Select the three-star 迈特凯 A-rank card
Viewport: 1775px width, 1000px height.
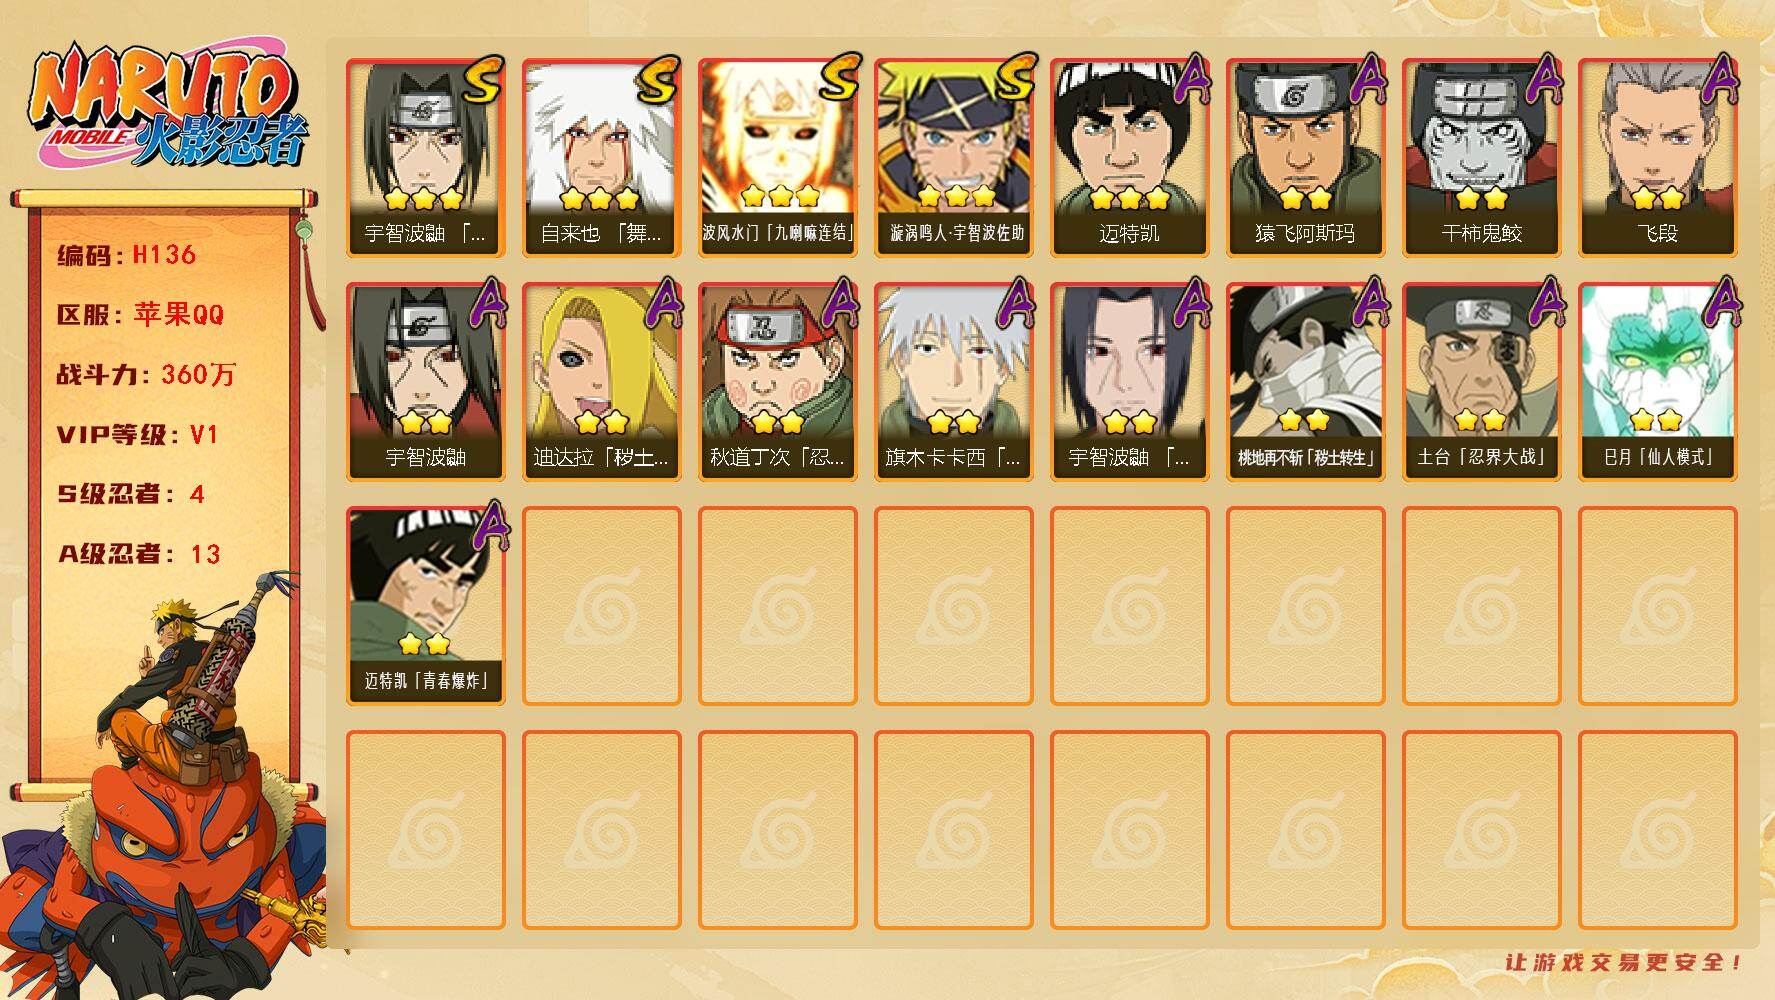1129,158
